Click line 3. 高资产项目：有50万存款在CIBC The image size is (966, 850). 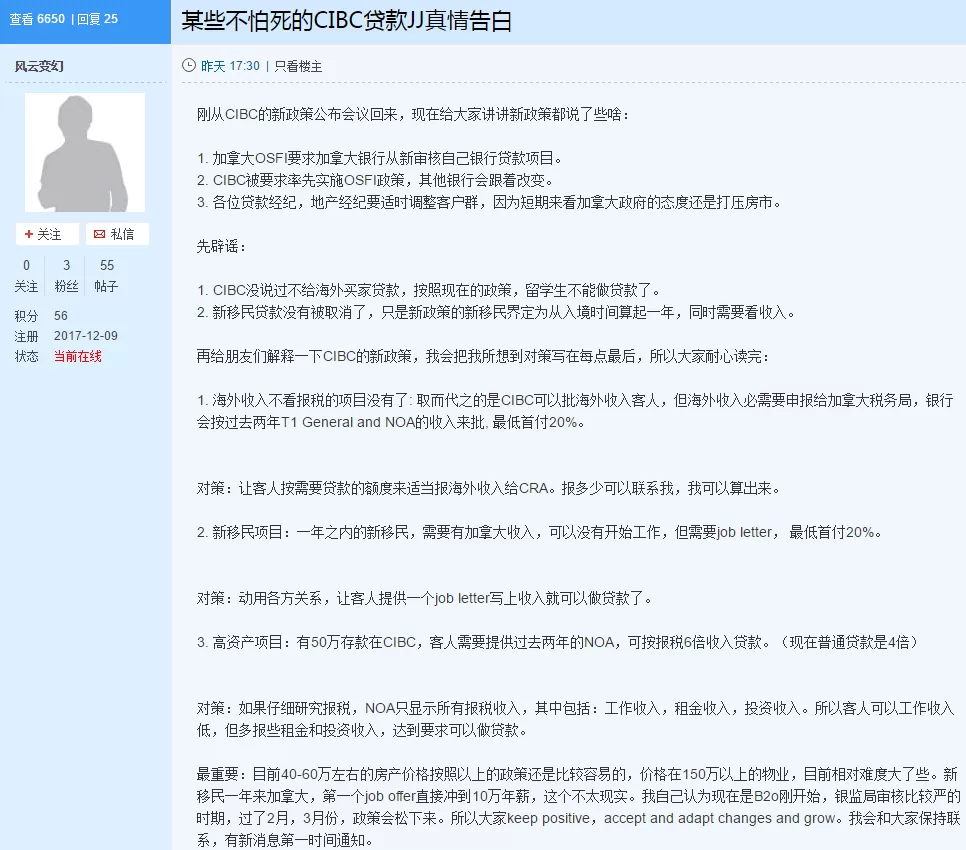[558, 642]
